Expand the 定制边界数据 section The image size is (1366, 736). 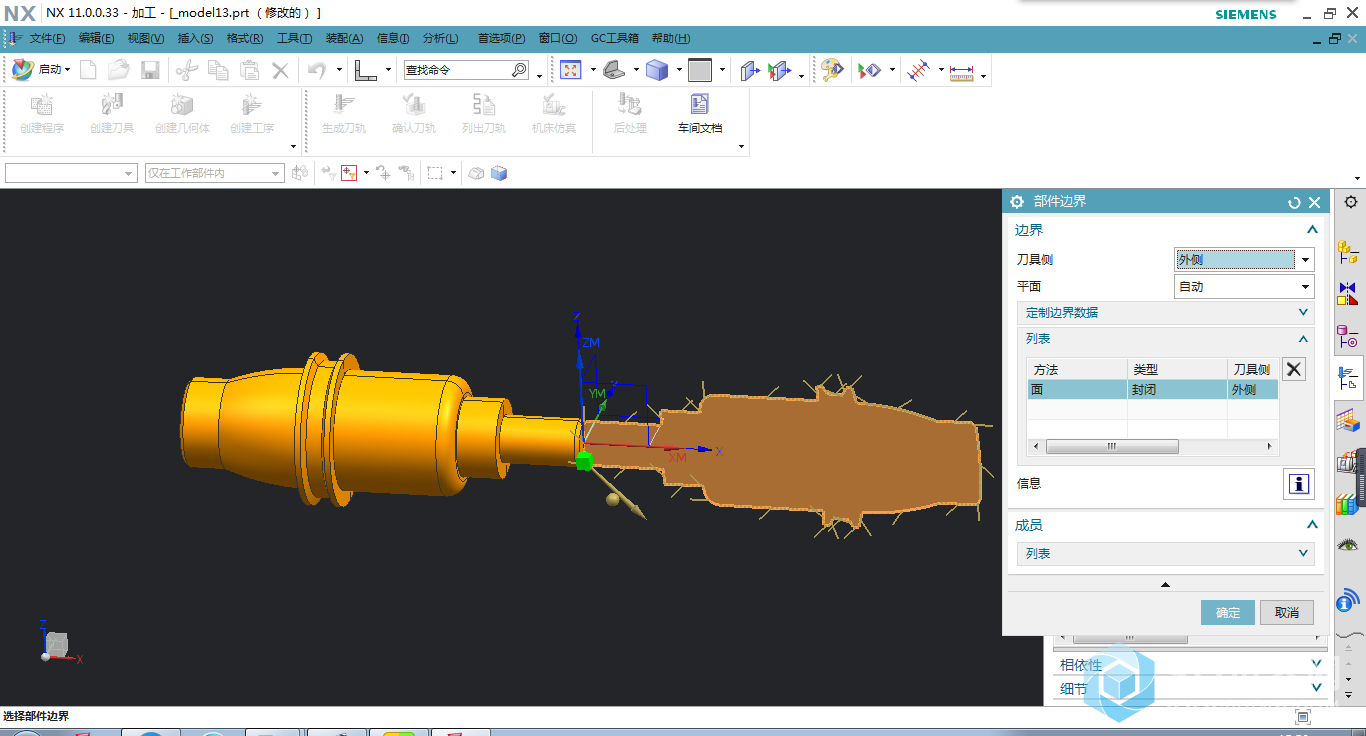pyautogui.click(x=1166, y=313)
